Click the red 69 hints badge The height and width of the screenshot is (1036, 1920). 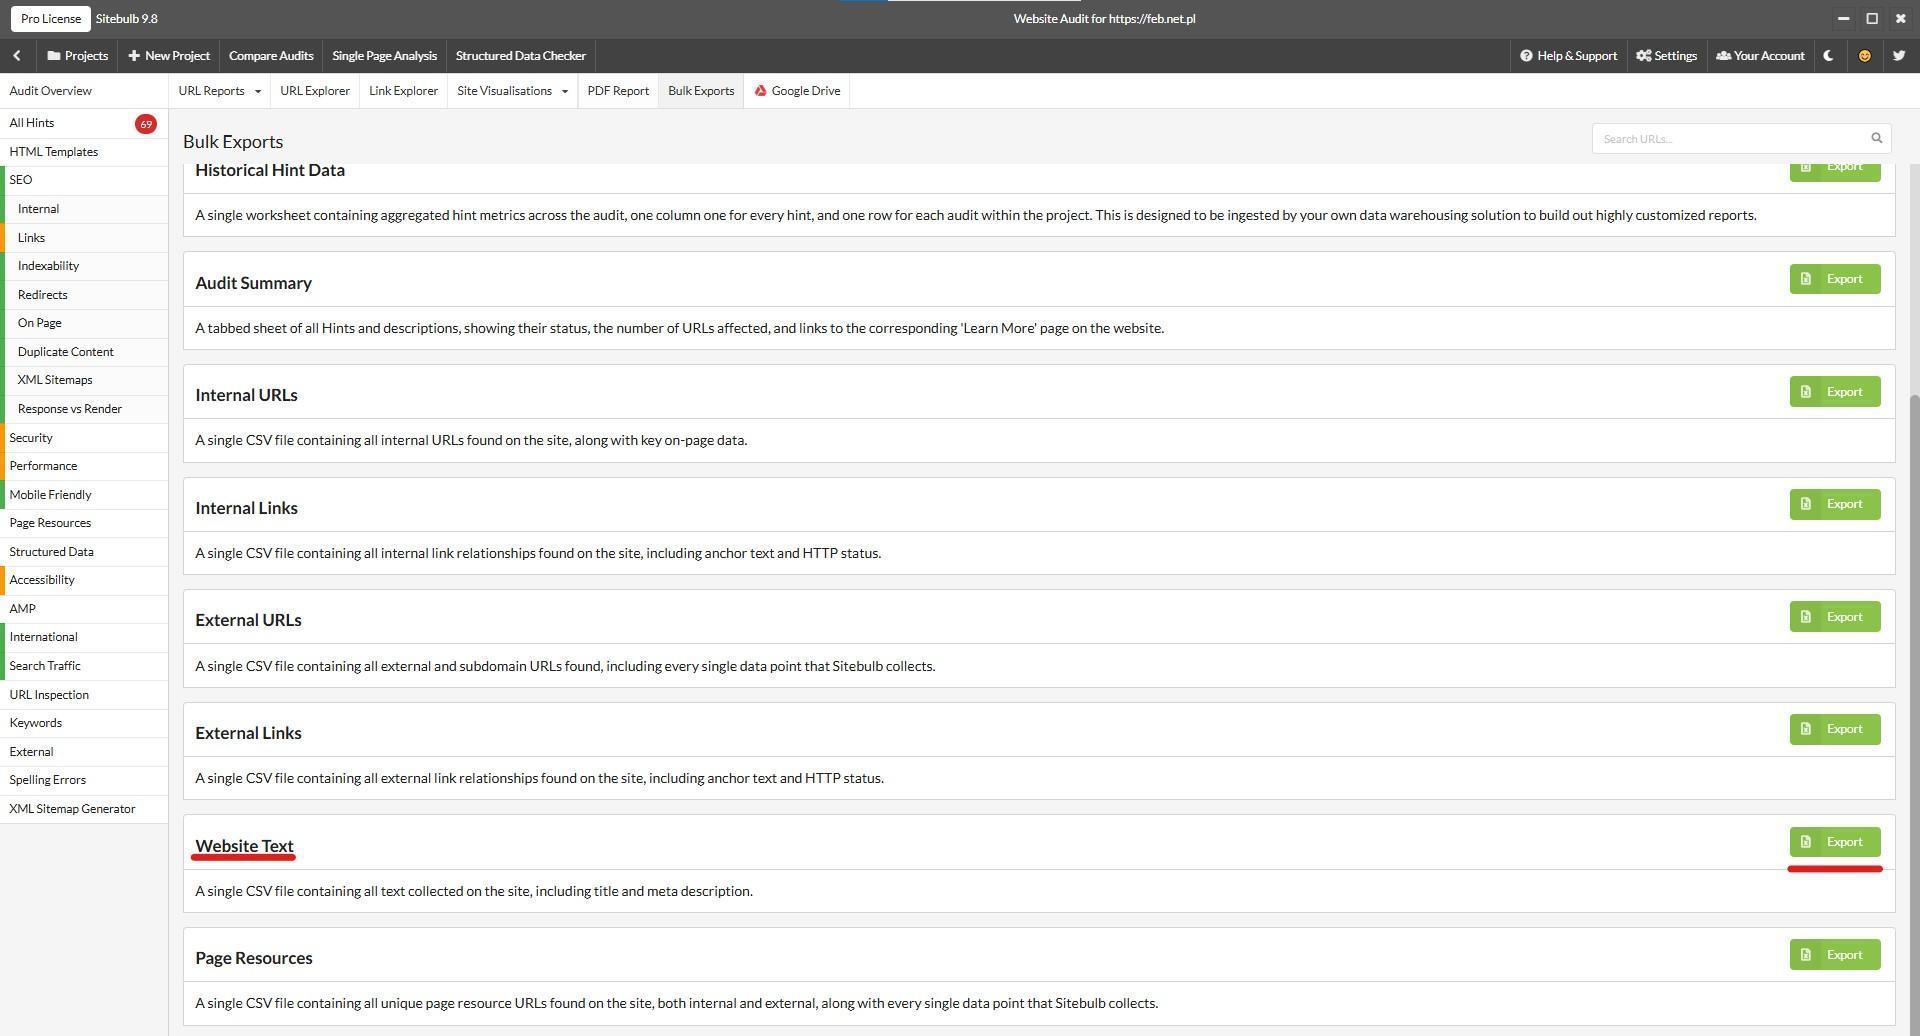click(146, 124)
